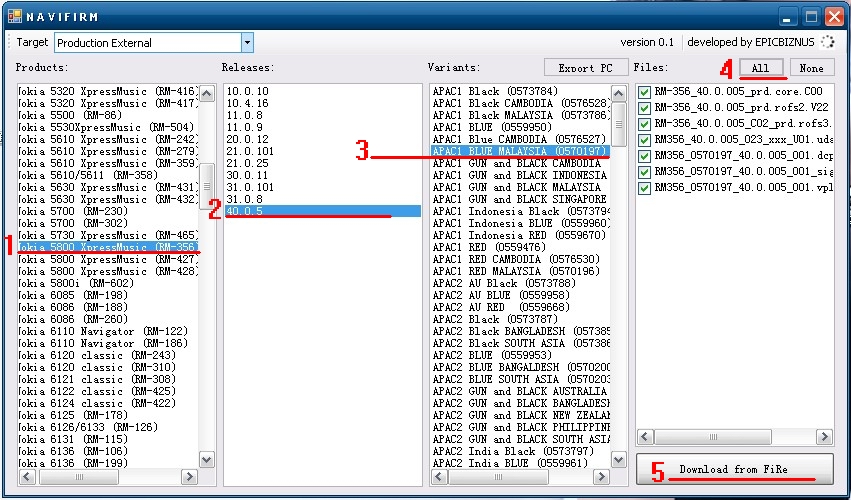
Task: Uncheck RM-356_40.0.005_prd.core.C00 file
Action: point(644,92)
